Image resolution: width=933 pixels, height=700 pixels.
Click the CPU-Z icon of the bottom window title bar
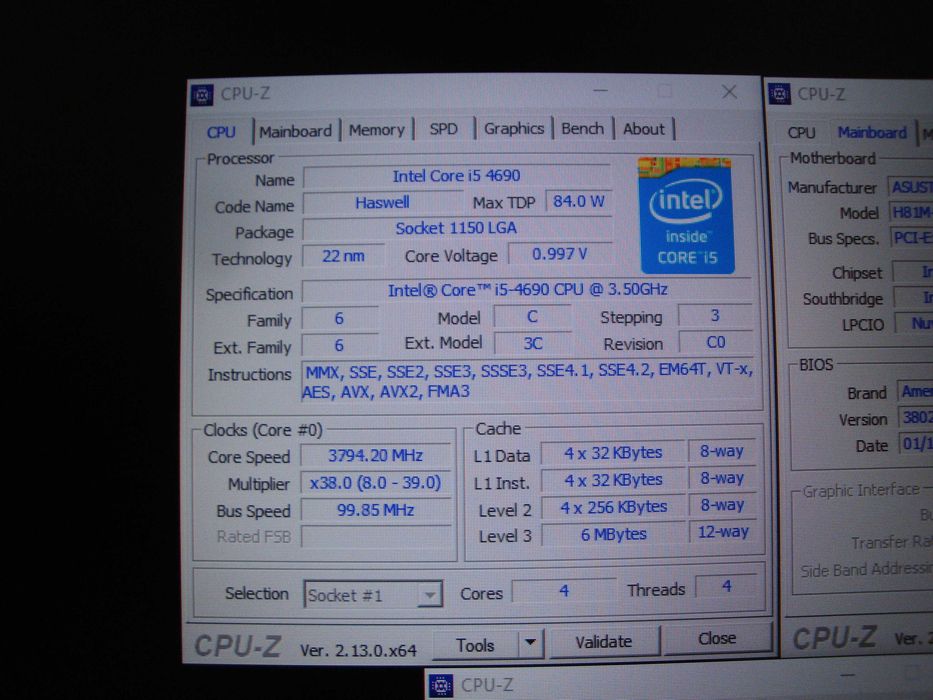(x=442, y=686)
